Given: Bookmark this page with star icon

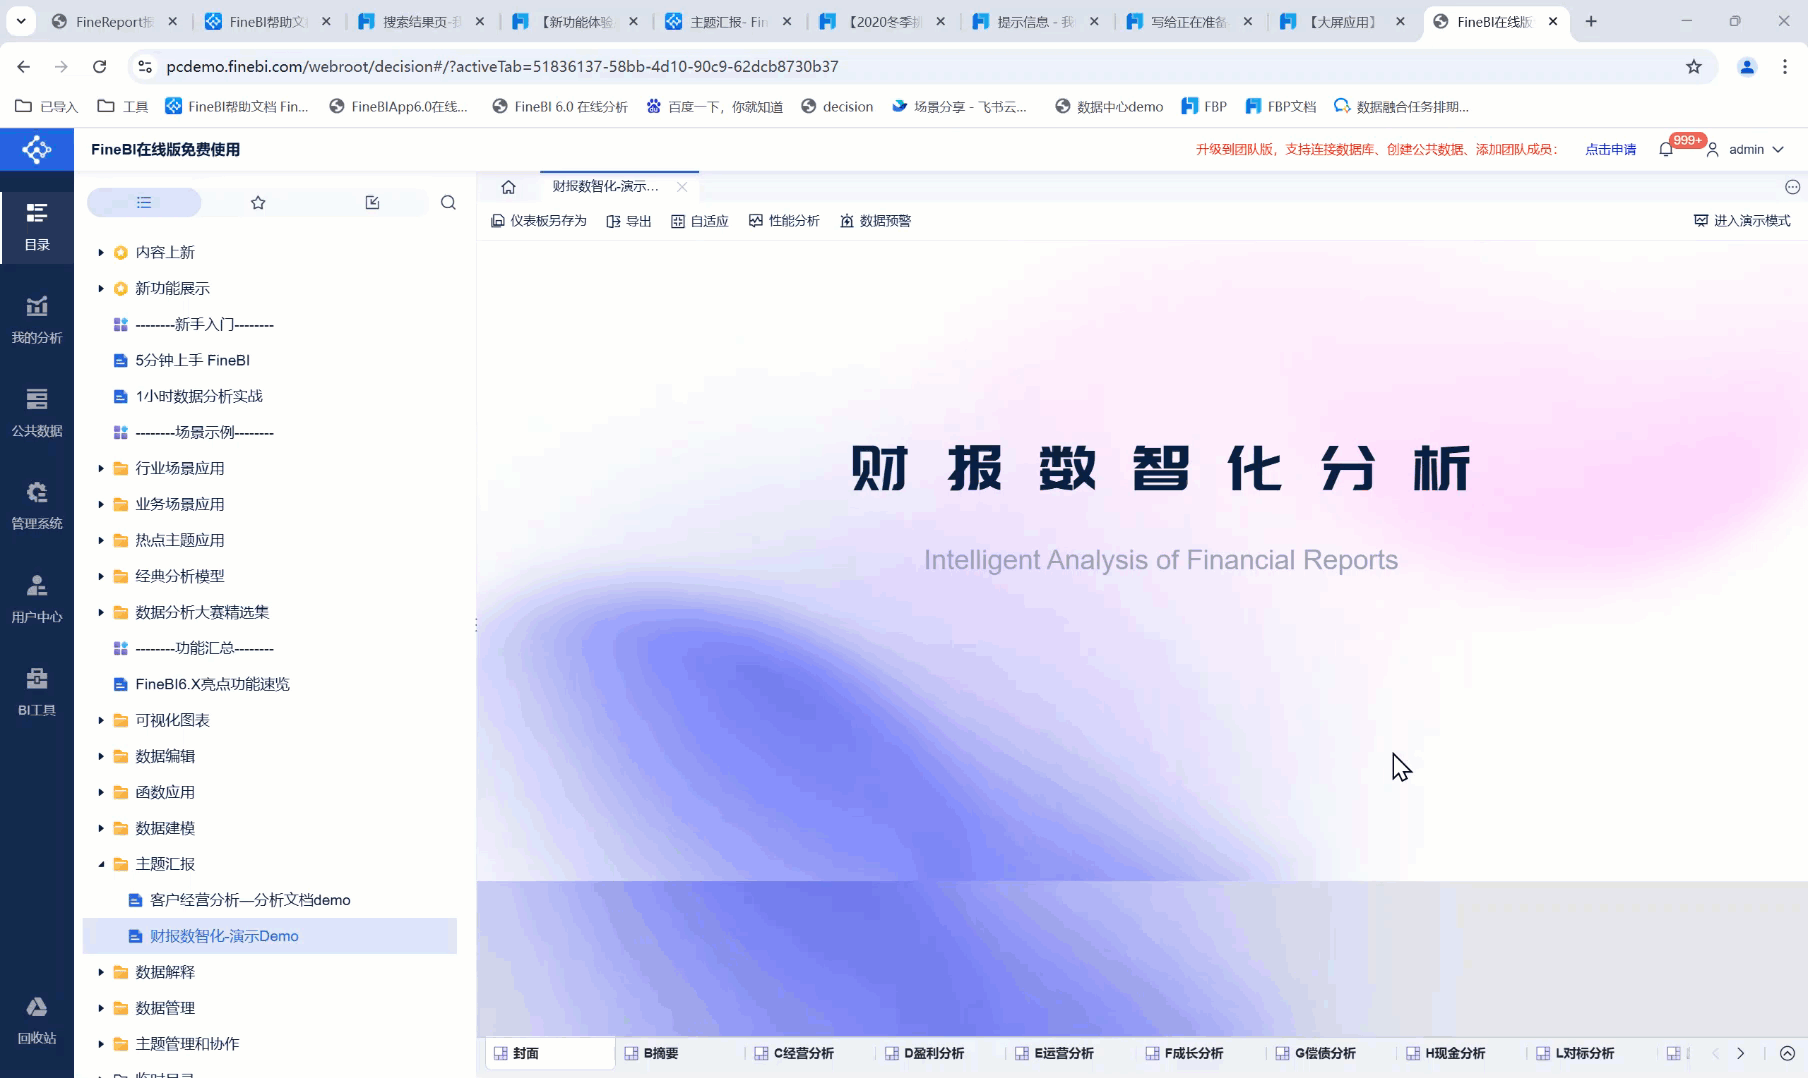Looking at the screenshot, I should click(1694, 67).
